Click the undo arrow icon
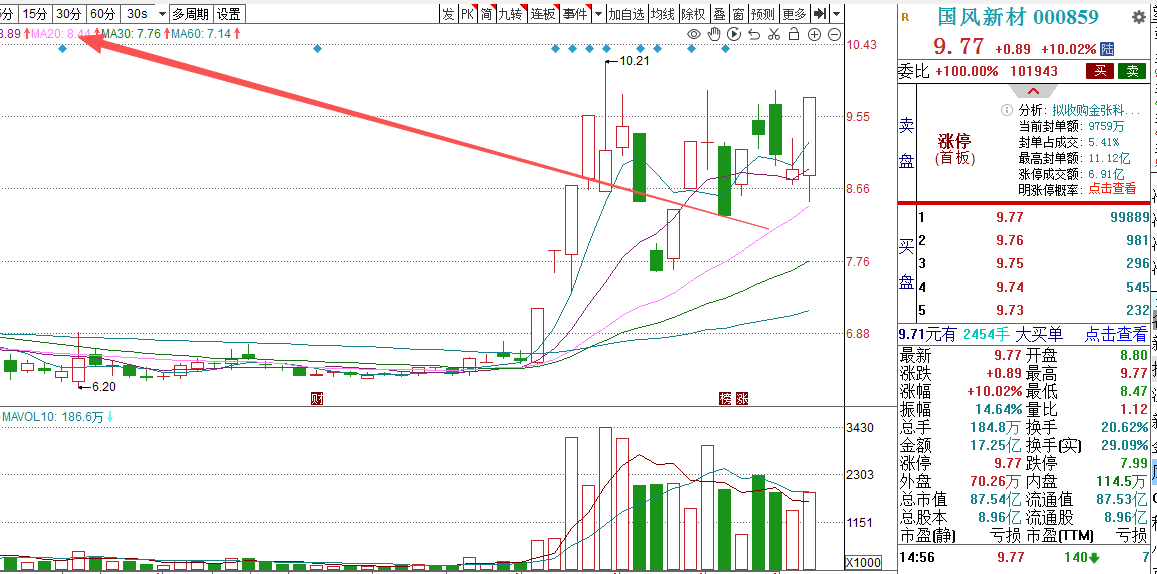This screenshot has width=1157, height=574. (753, 34)
